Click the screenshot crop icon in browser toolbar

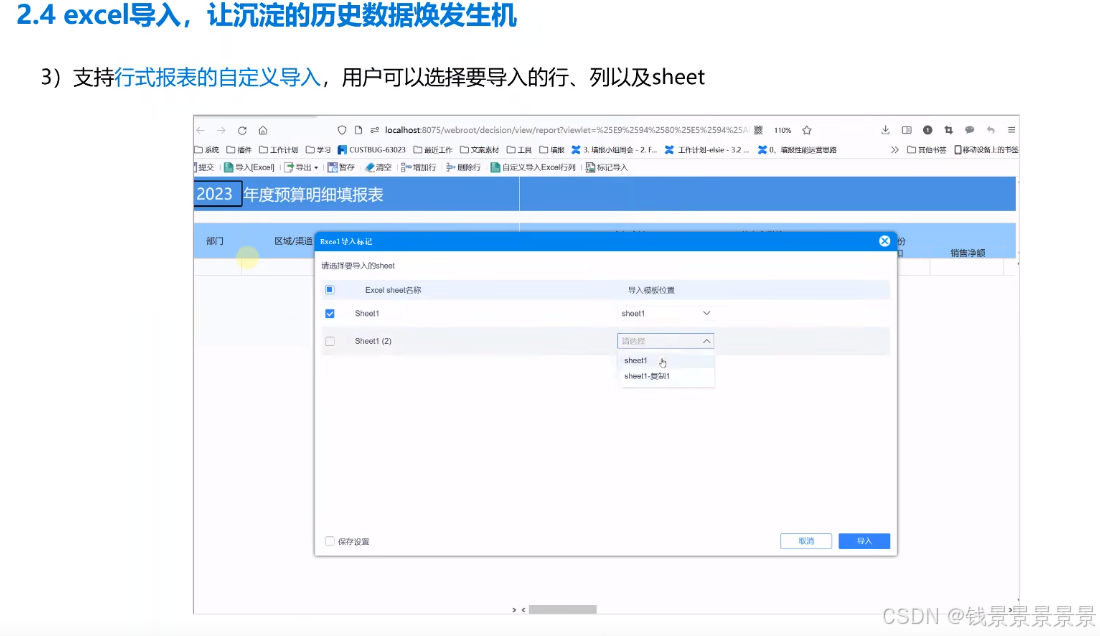tap(948, 130)
